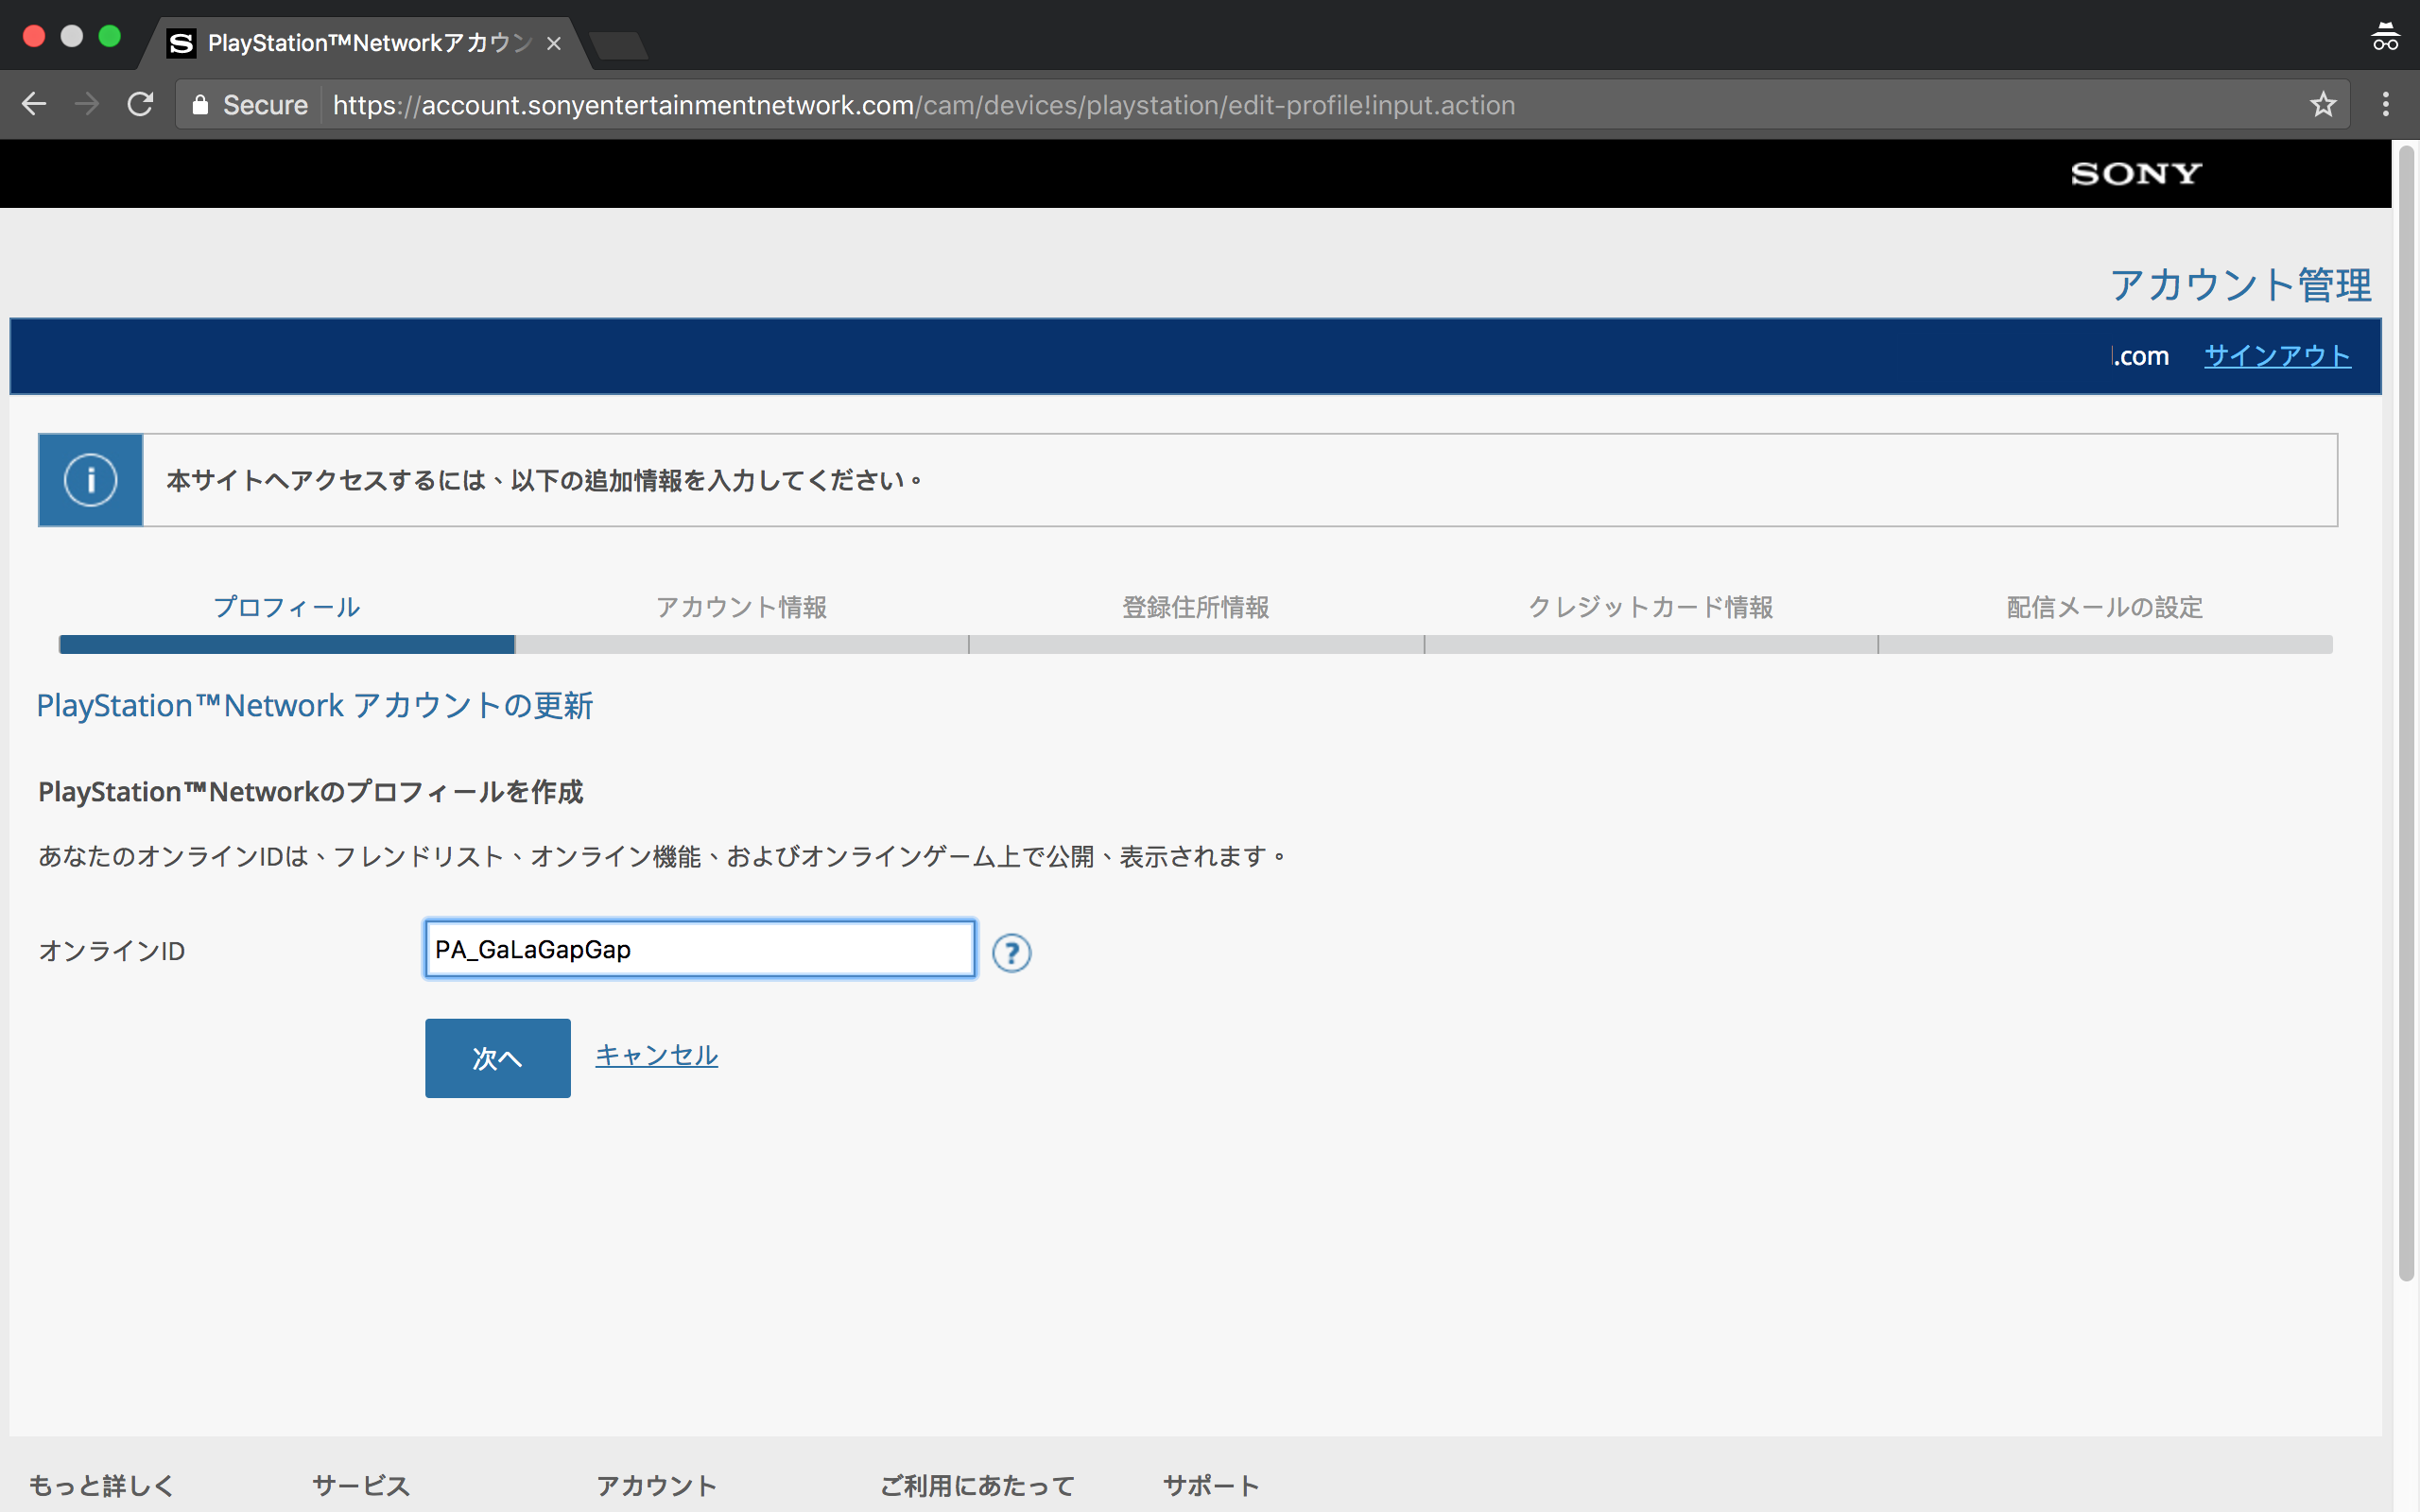Select the アカウント情報 step tab
This screenshot has height=1512, width=2420.
741,607
